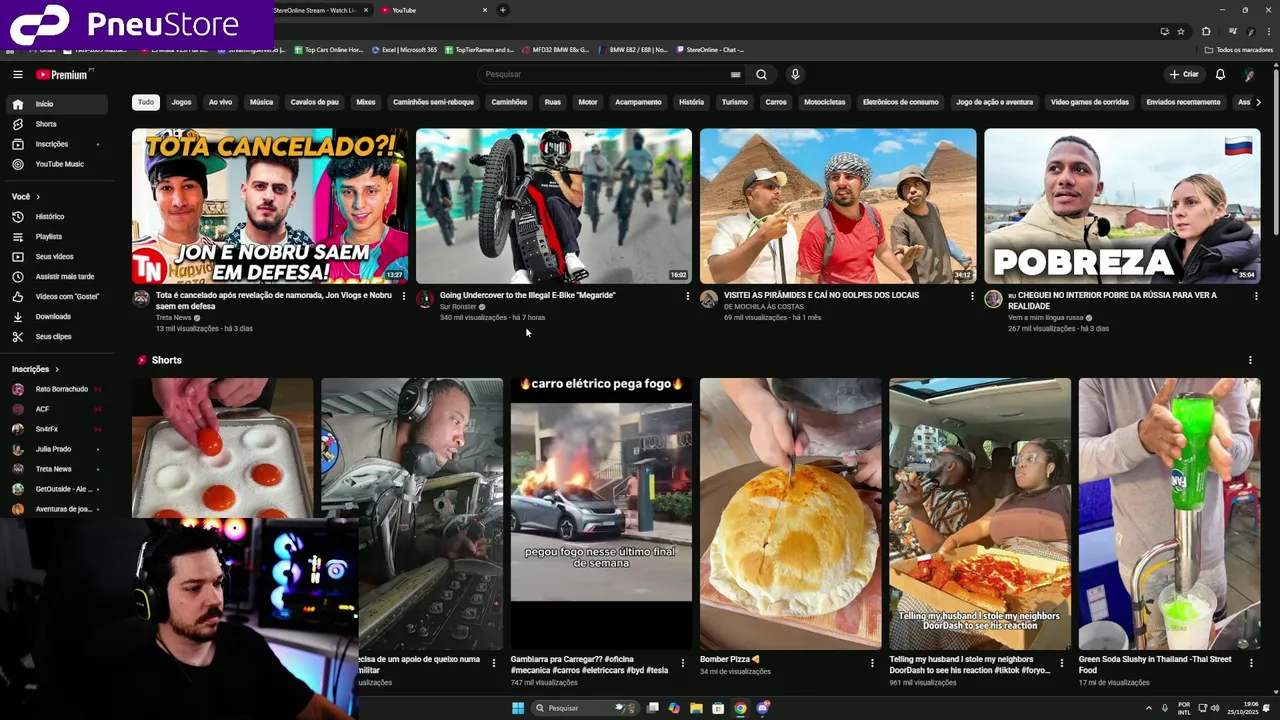Viewport: 1280px width, 720px height.
Task: Click the magnifier search button
Action: tap(761, 74)
